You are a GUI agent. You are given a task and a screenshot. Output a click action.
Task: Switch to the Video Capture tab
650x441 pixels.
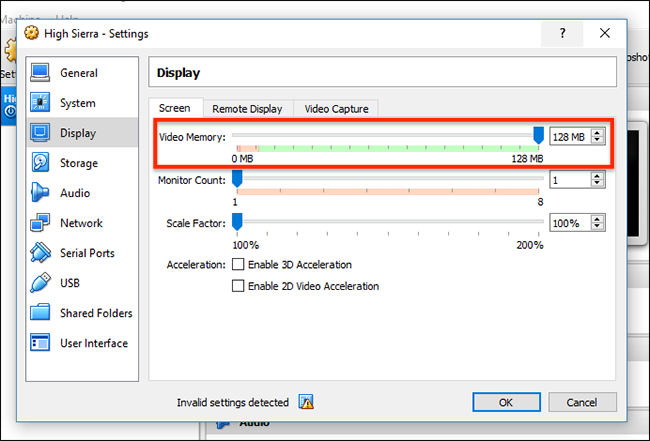[x=336, y=109]
